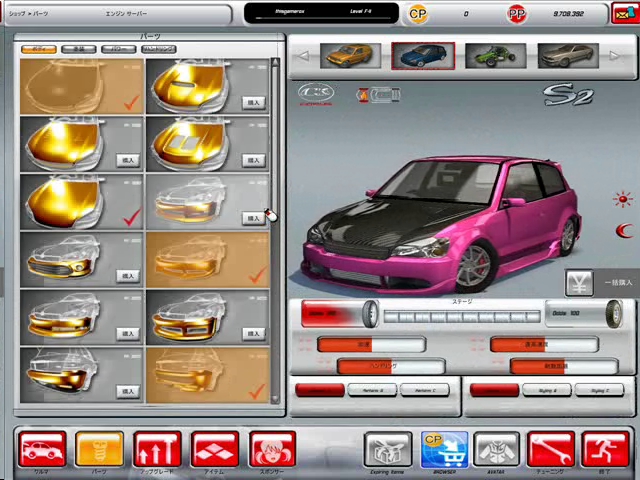Select the first parts category tab
This screenshot has height=480, width=640.
coord(39,48)
